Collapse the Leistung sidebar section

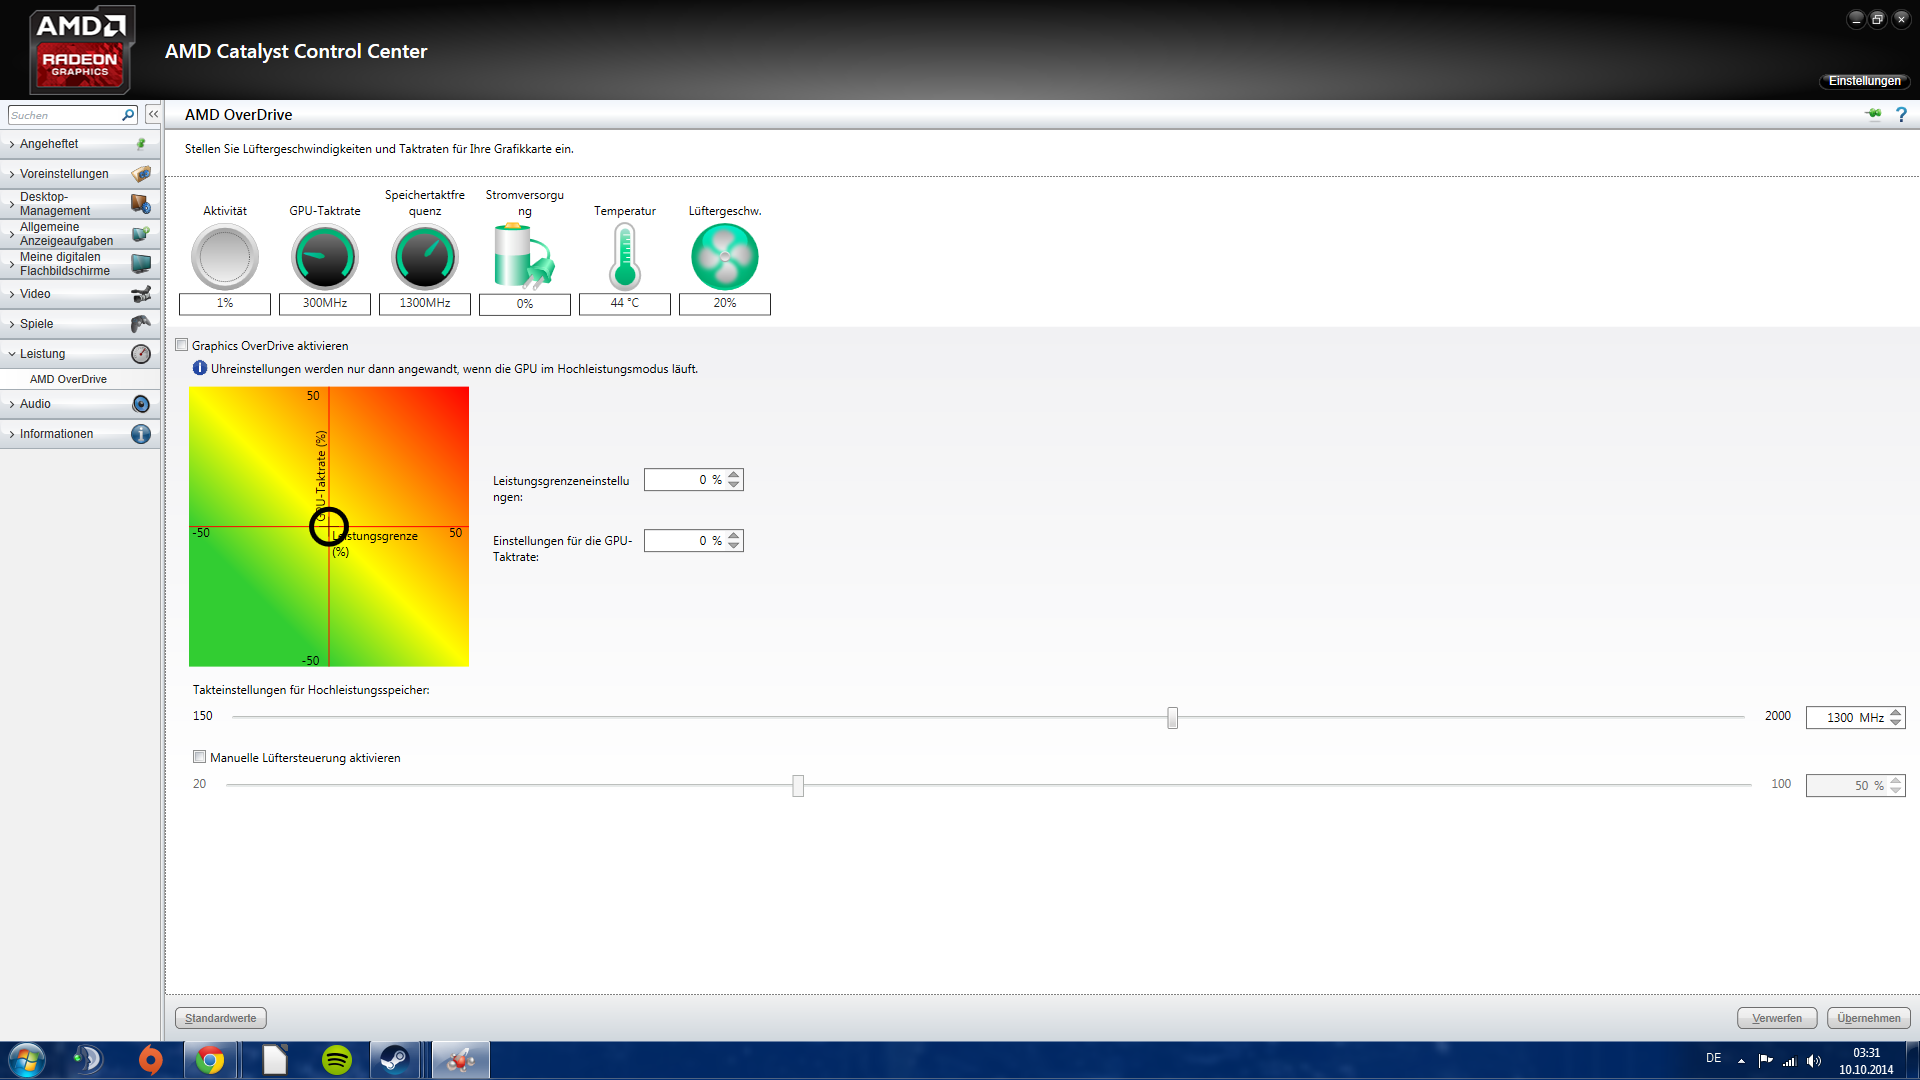(x=42, y=354)
